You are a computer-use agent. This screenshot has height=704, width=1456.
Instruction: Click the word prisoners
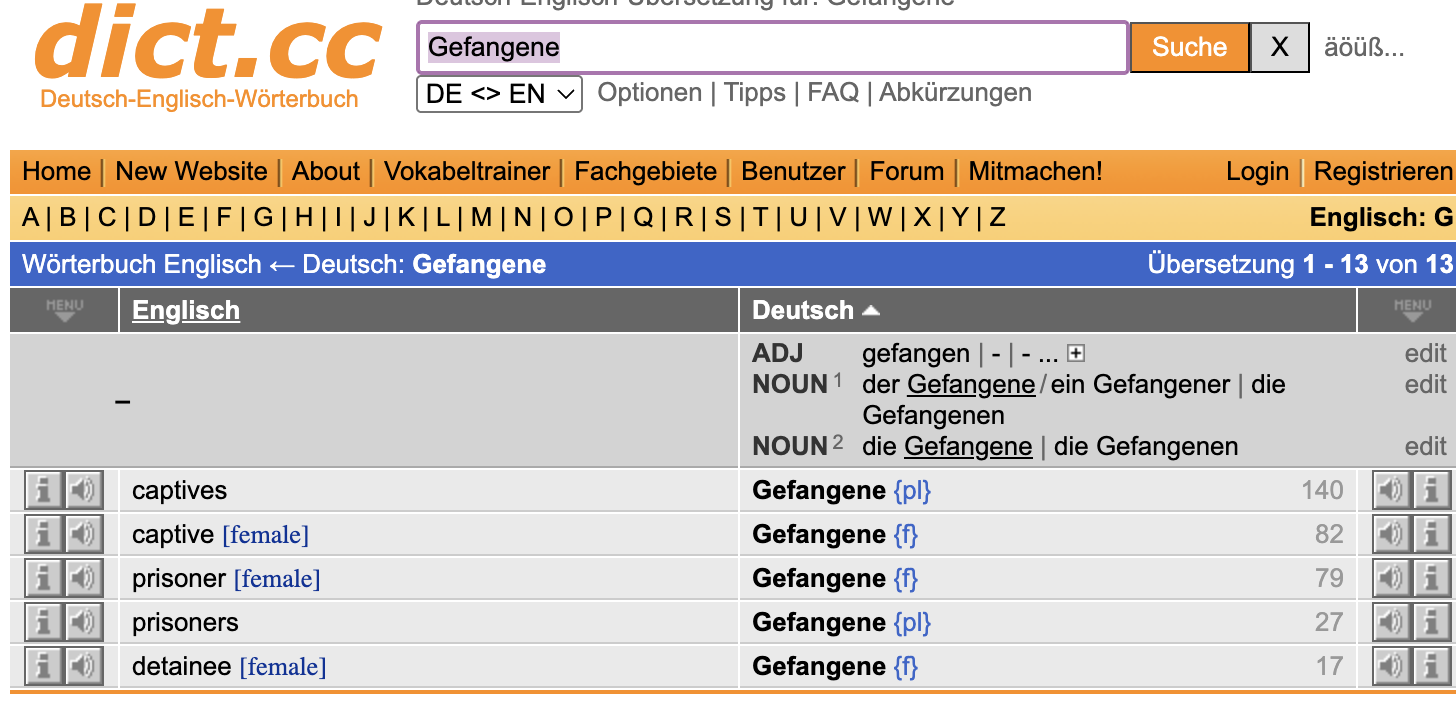185,623
